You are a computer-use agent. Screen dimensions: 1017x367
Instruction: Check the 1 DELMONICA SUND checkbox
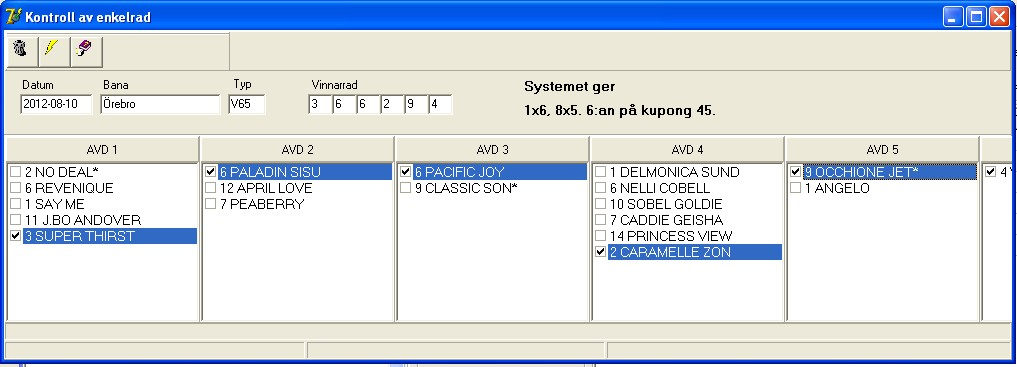601,172
